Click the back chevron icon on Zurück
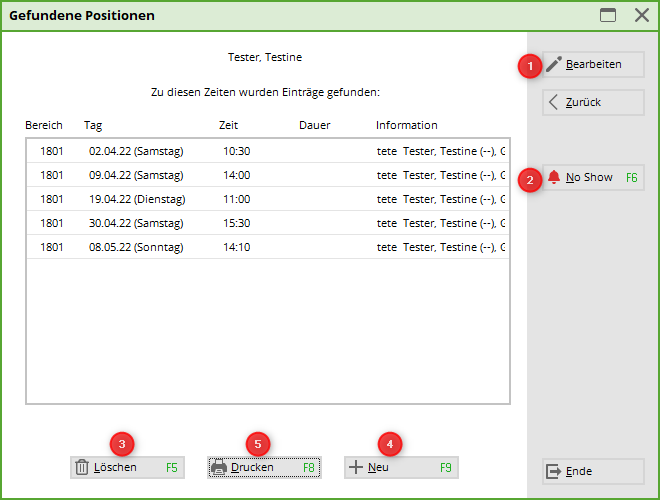The width and height of the screenshot is (660, 500). point(553,102)
